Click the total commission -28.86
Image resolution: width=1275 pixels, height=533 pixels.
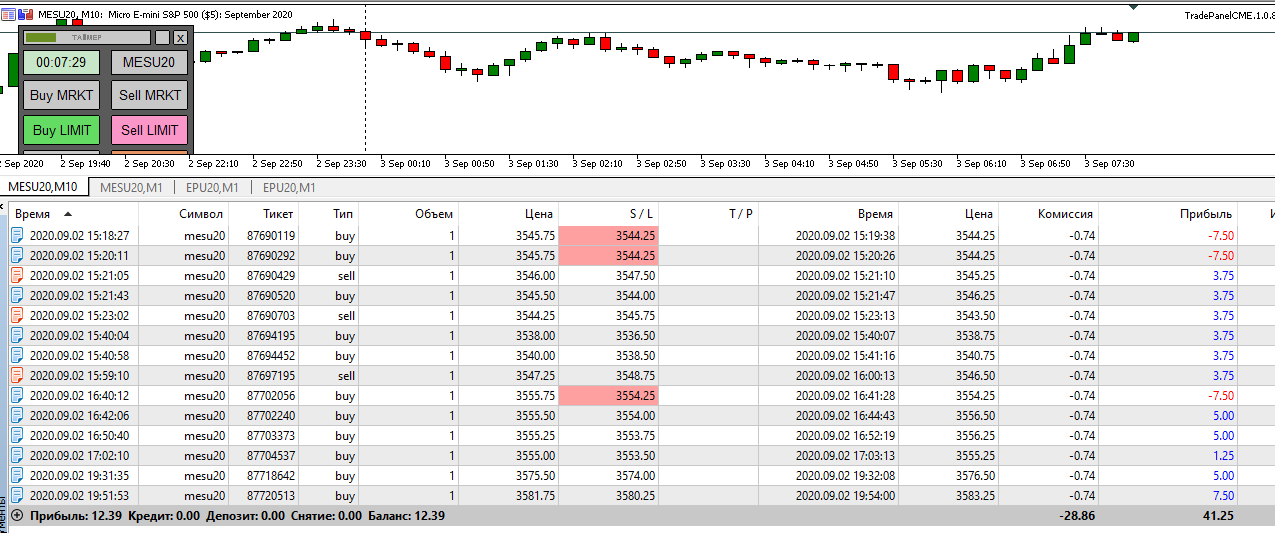tap(1076, 515)
